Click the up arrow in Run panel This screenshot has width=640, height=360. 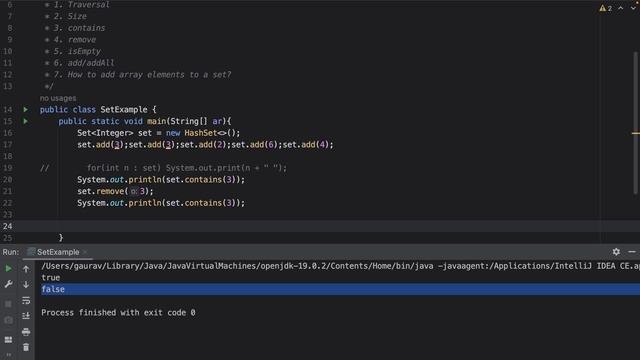[x=26, y=269]
